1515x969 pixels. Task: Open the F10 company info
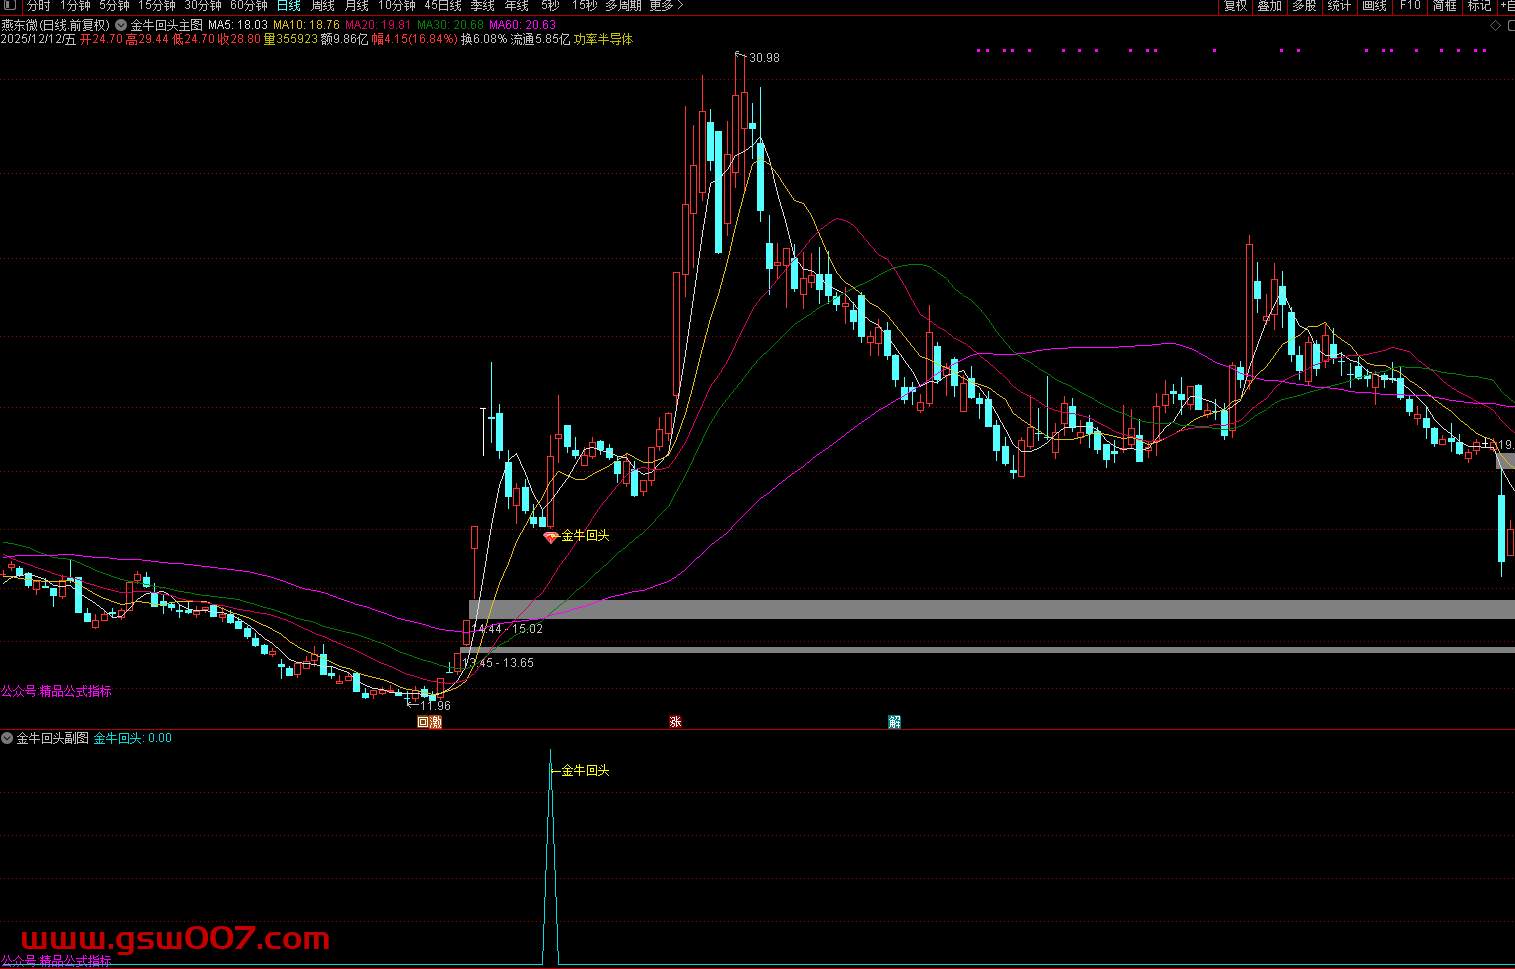pos(1410,6)
